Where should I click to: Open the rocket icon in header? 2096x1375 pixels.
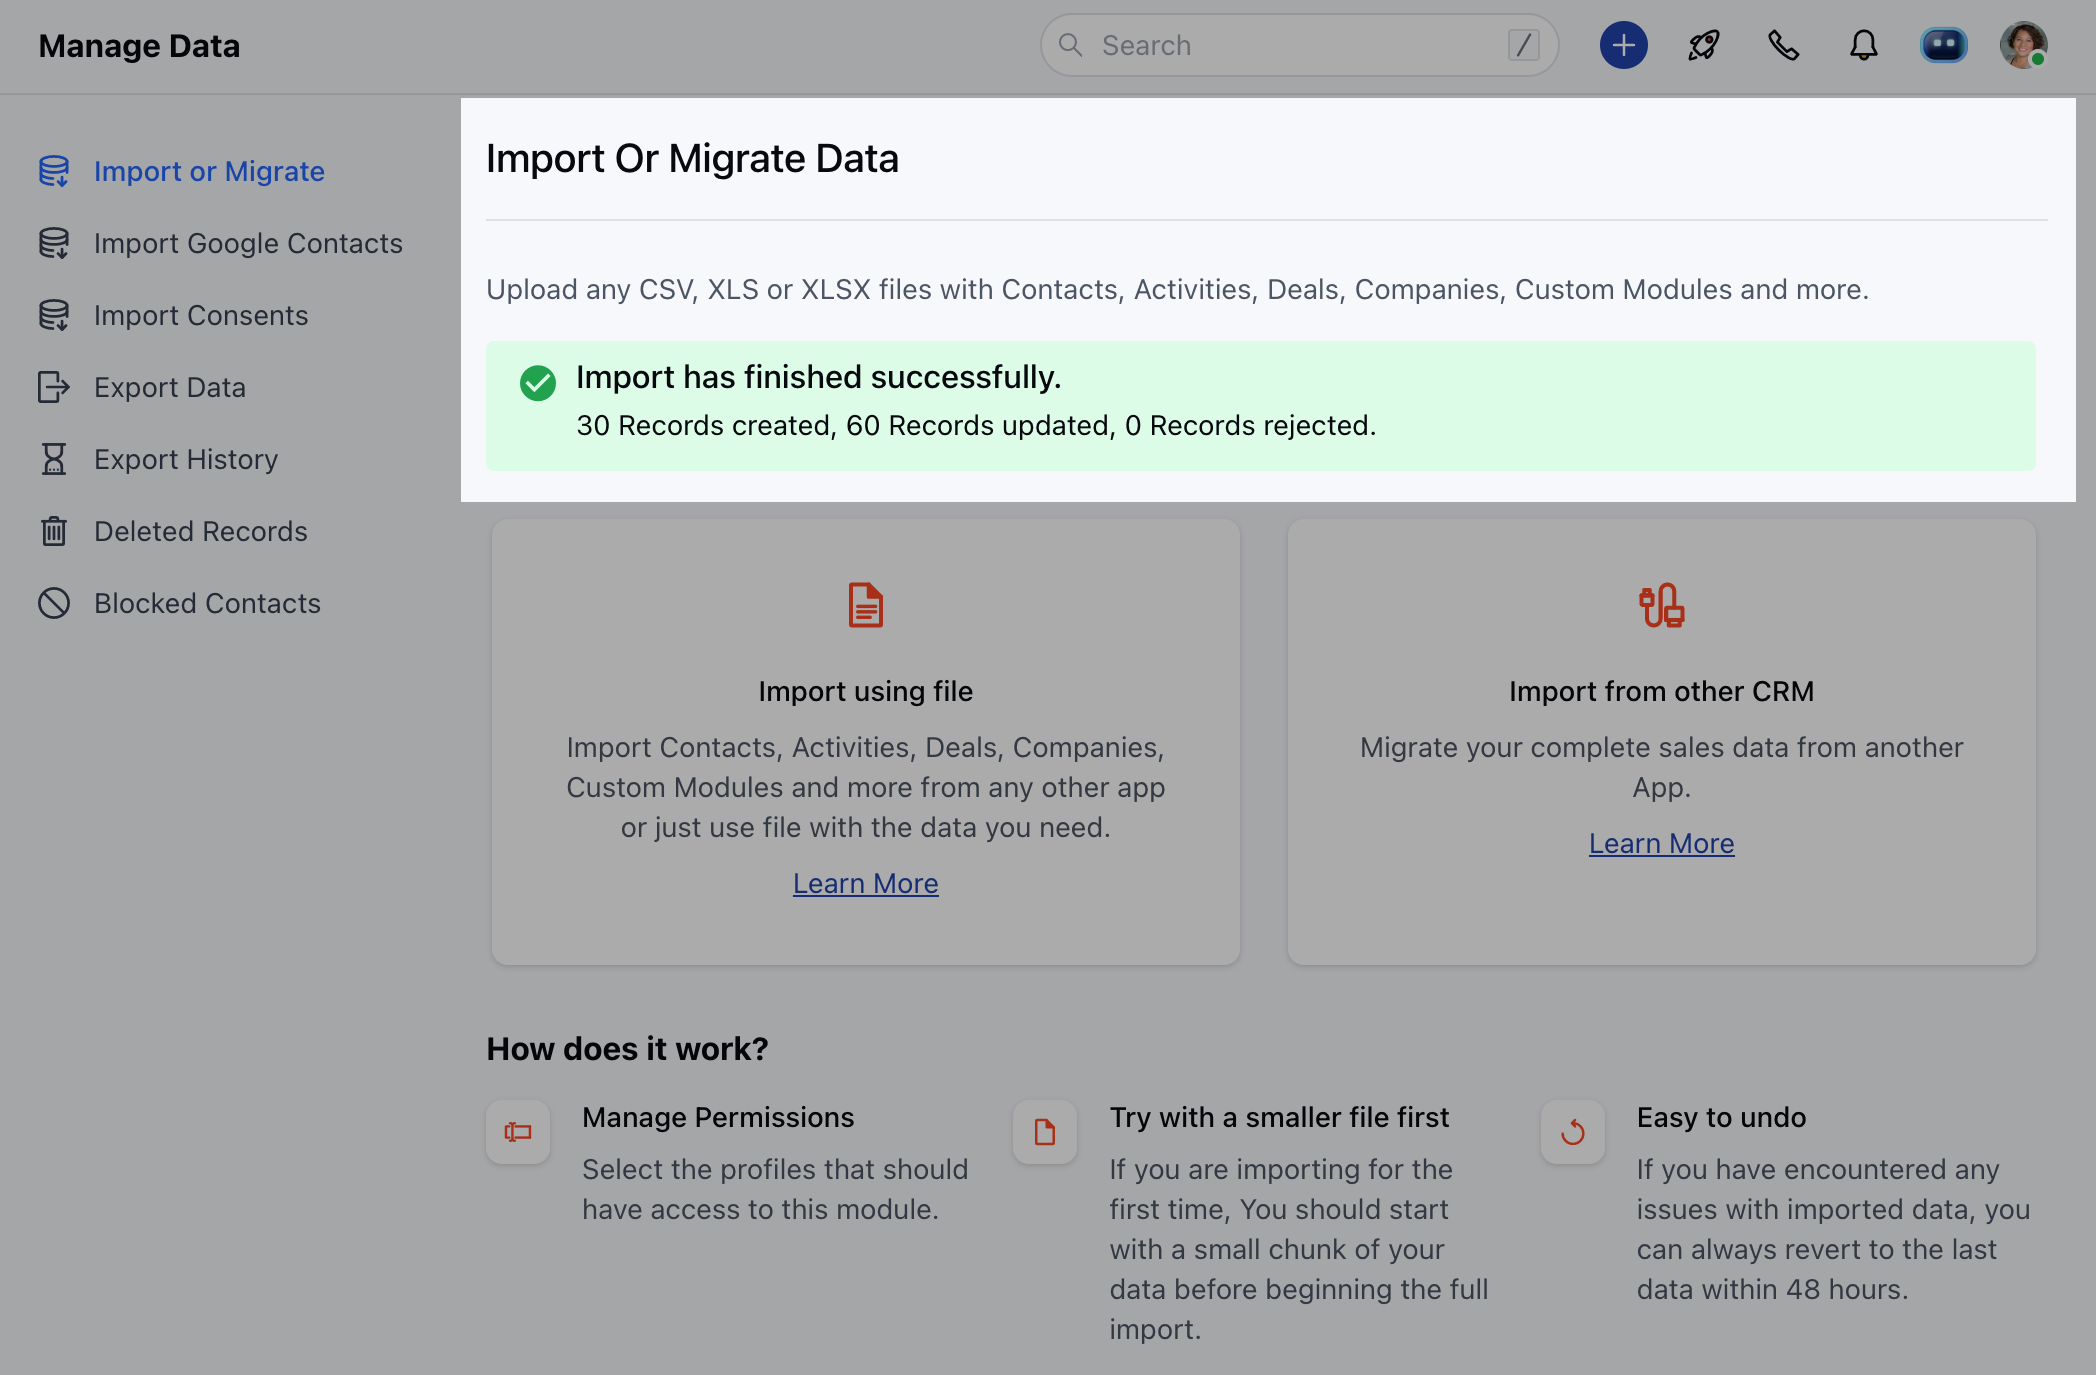pyautogui.click(x=1703, y=45)
